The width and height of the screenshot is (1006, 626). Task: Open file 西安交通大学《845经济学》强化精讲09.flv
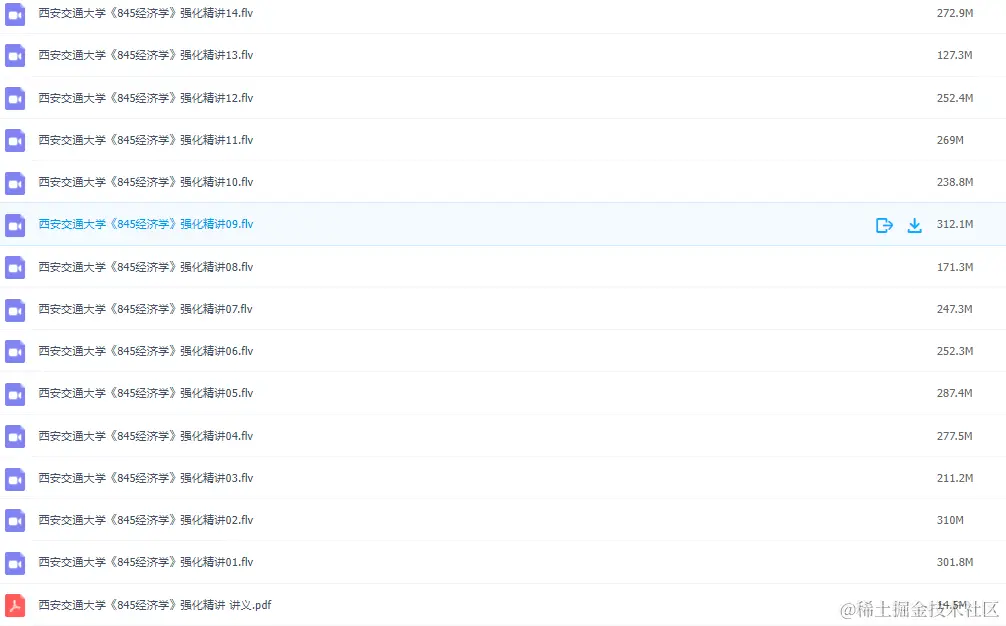tap(146, 224)
